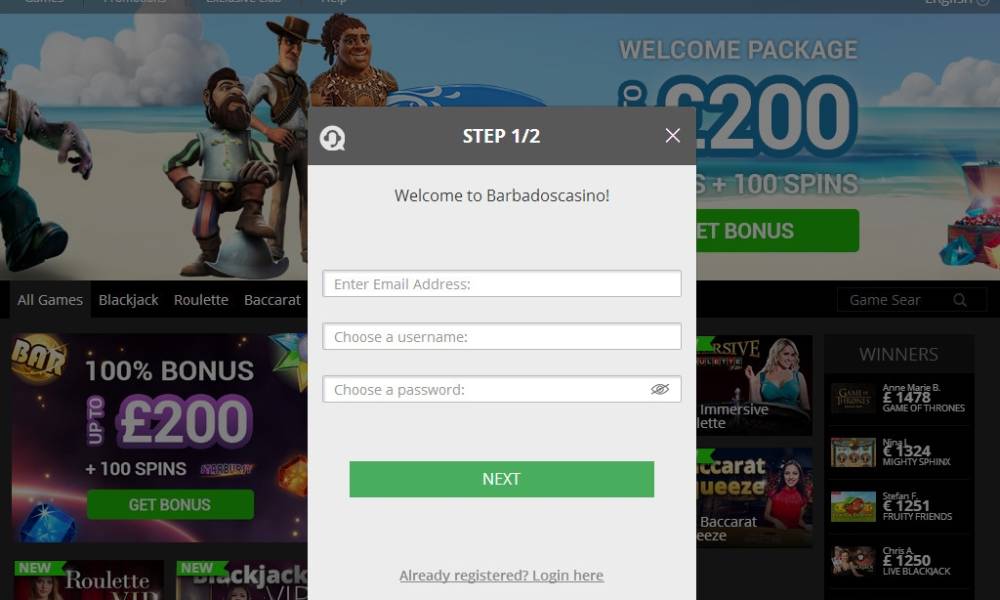This screenshot has height=600, width=1000.
Task: Open the Live Blackjack winner thumbnail
Action: pyautogui.click(x=853, y=561)
